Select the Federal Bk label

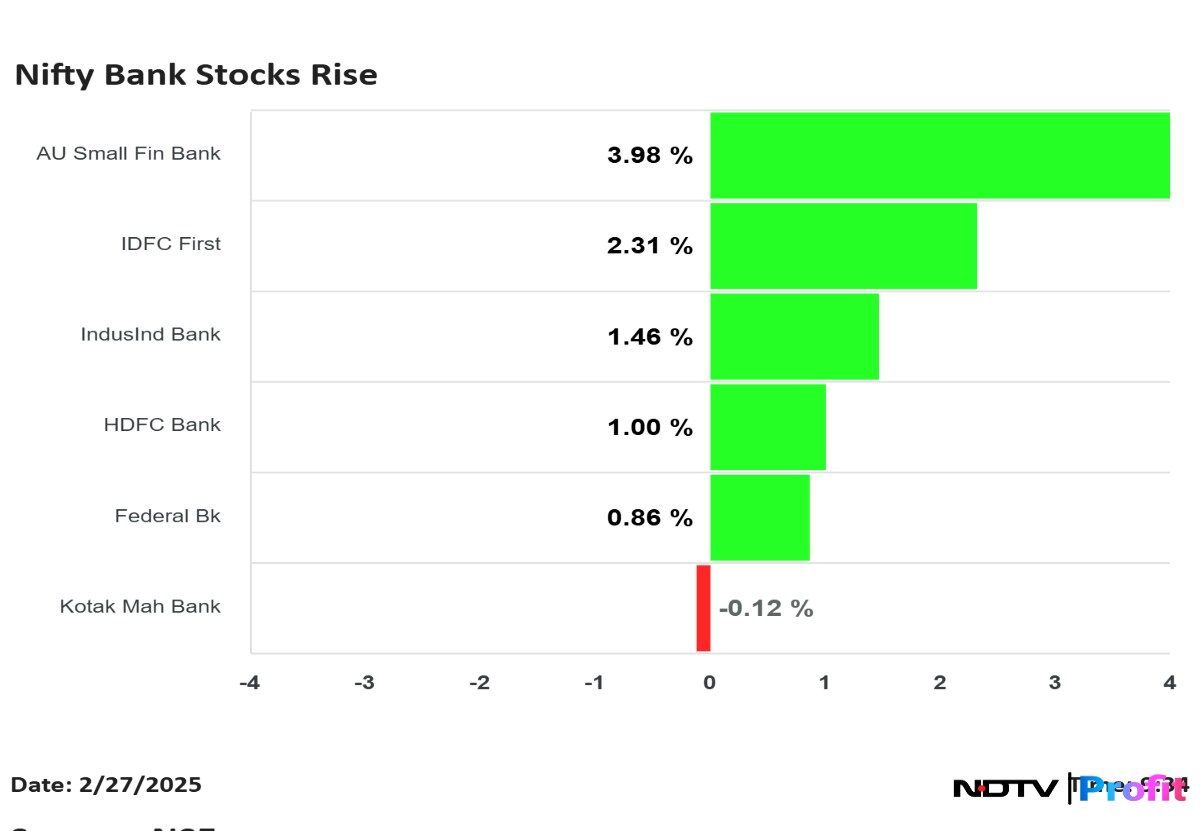167,516
